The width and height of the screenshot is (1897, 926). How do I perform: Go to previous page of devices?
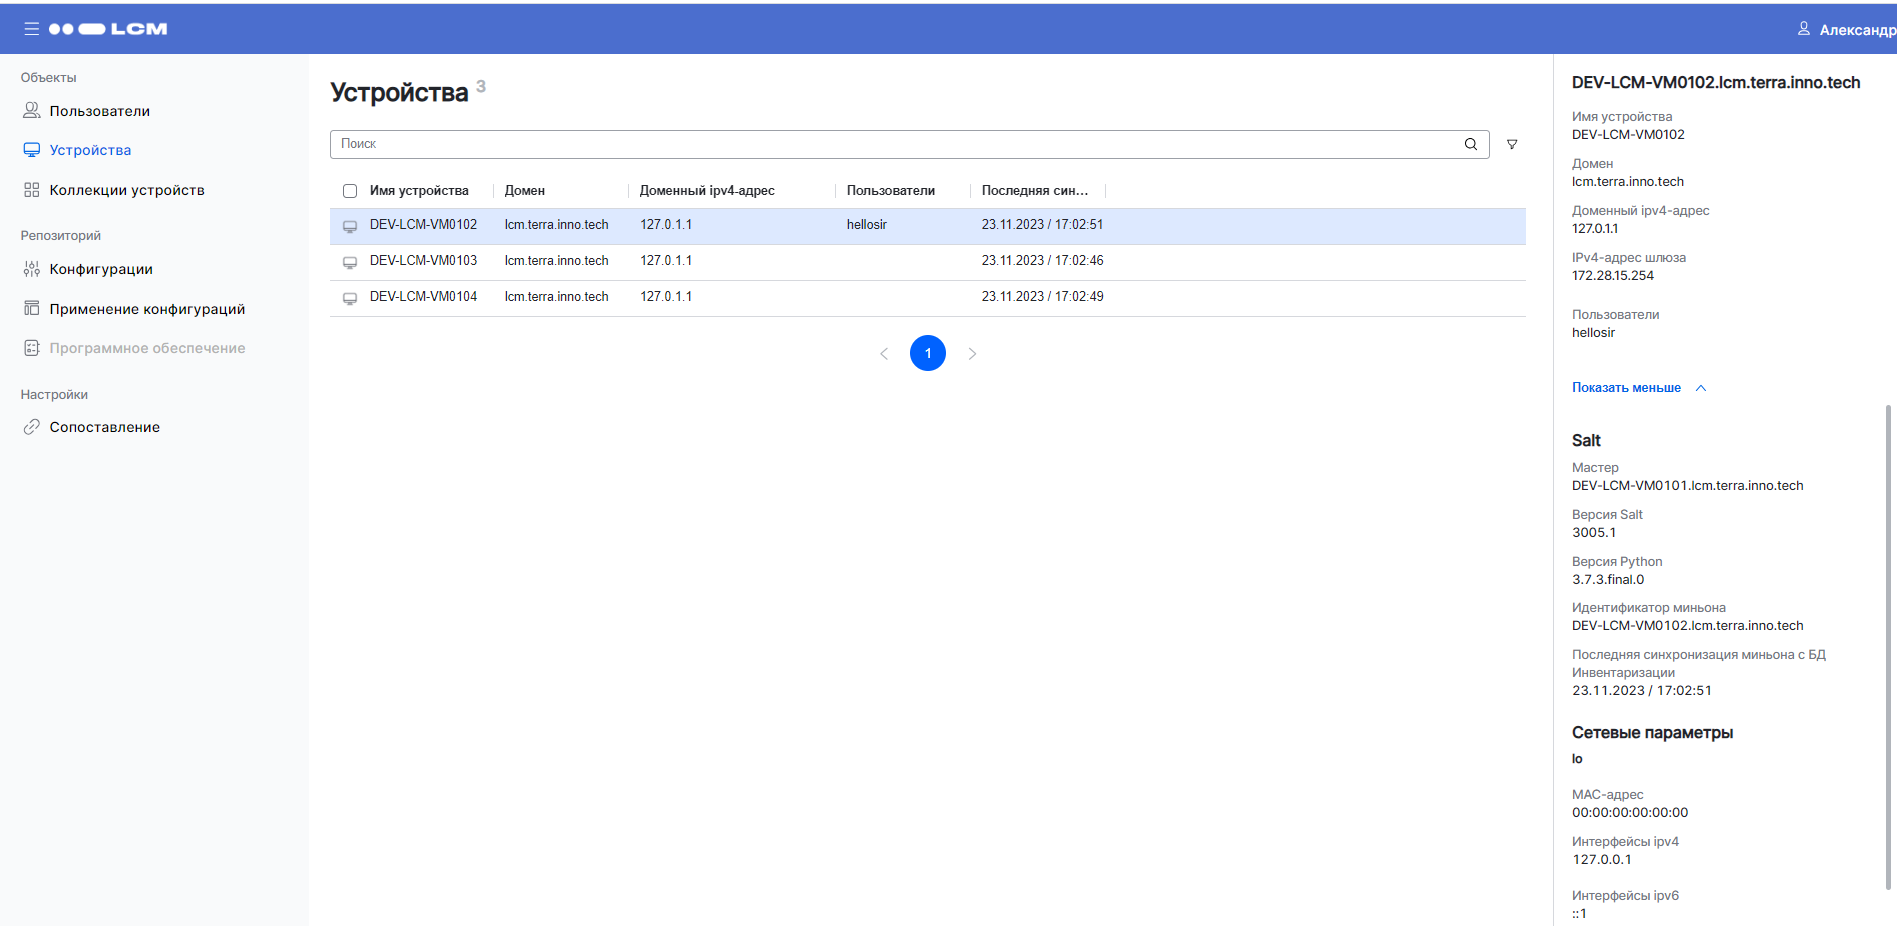click(884, 353)
